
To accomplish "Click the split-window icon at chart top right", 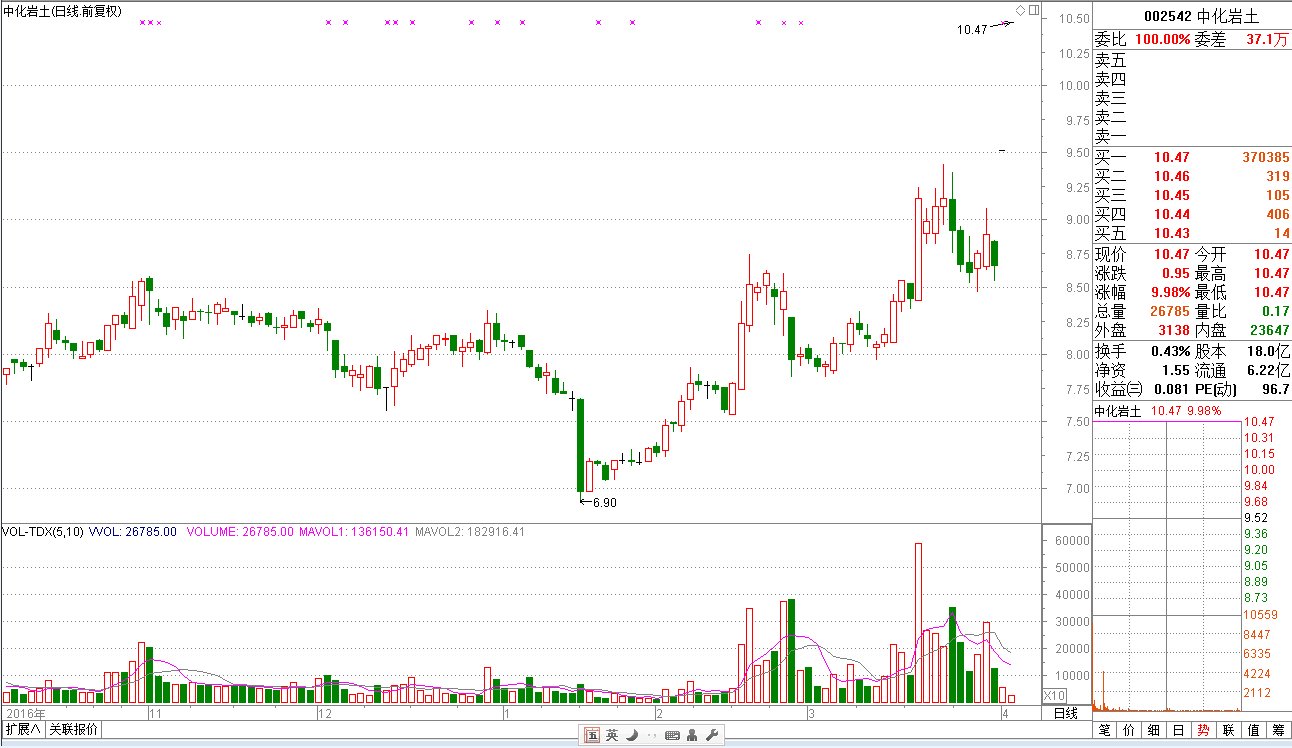I will click(x=1034, y=10).
